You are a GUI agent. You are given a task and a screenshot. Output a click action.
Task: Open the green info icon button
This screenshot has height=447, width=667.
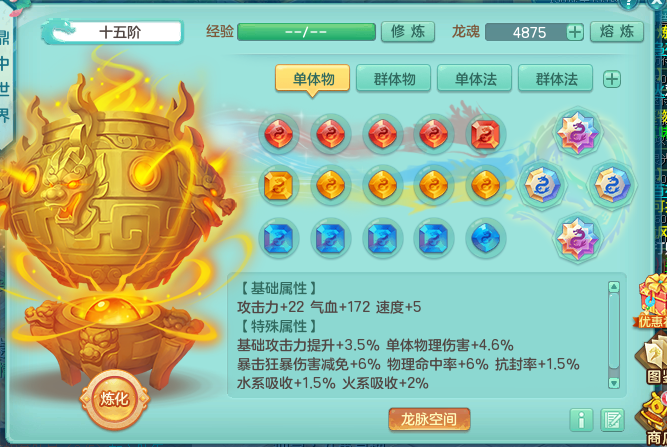pos(581,420)
